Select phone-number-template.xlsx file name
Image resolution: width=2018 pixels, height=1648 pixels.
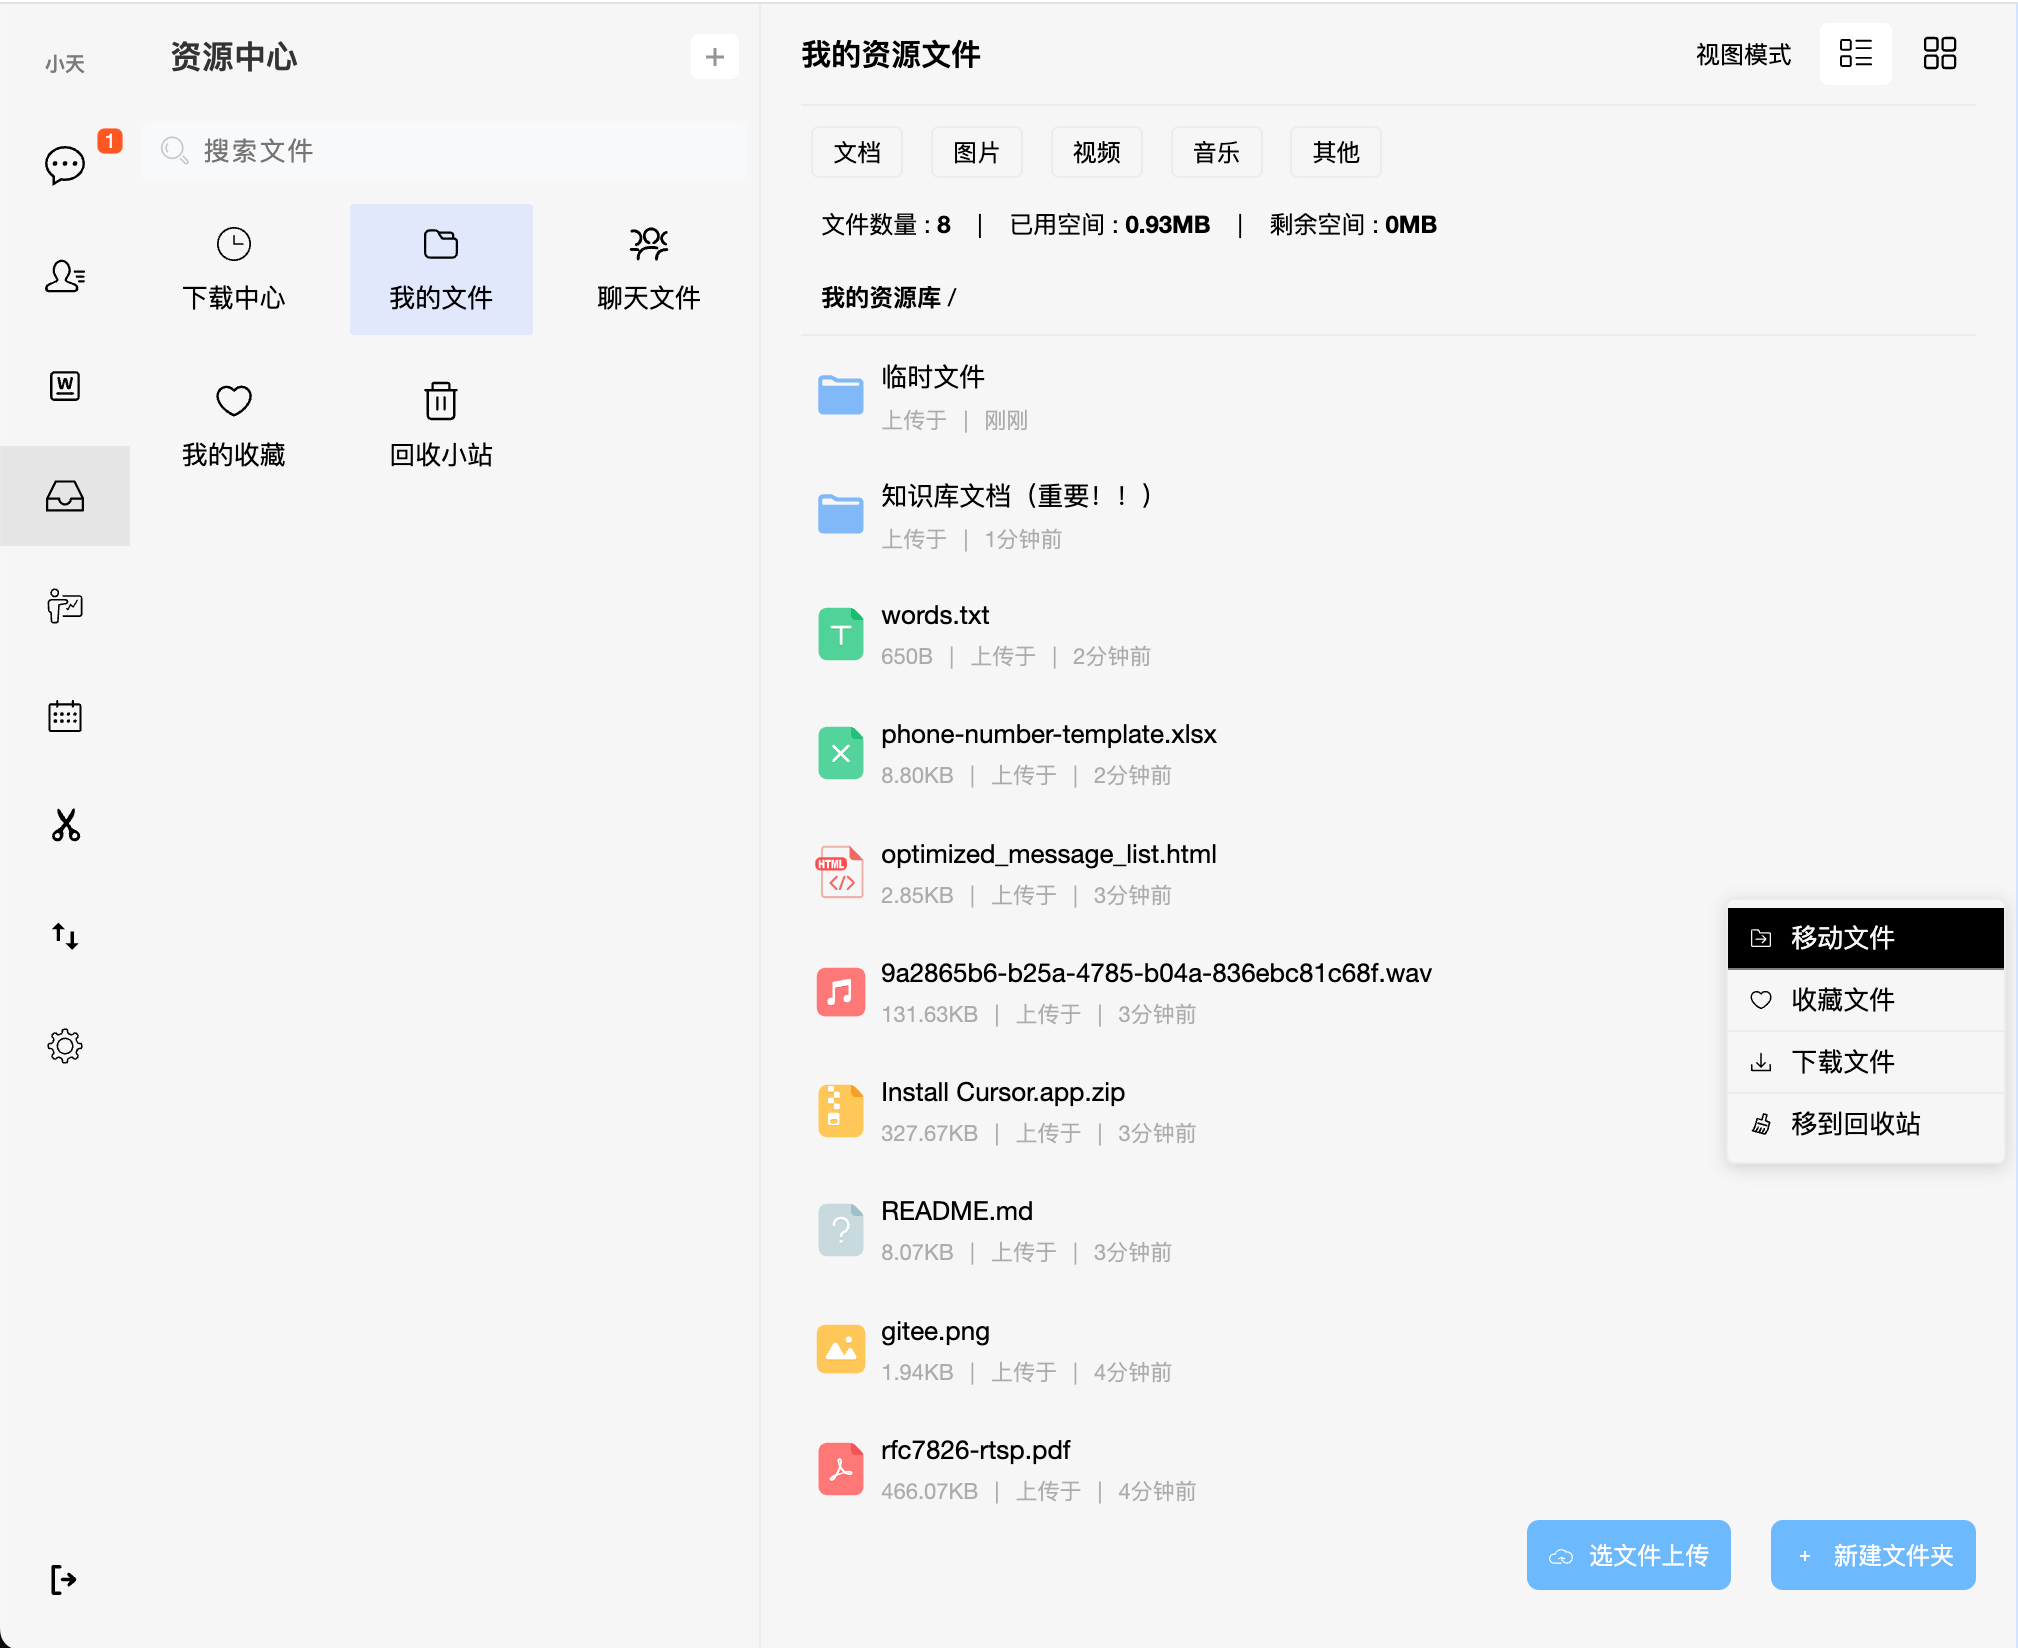tap(1049, 734)
